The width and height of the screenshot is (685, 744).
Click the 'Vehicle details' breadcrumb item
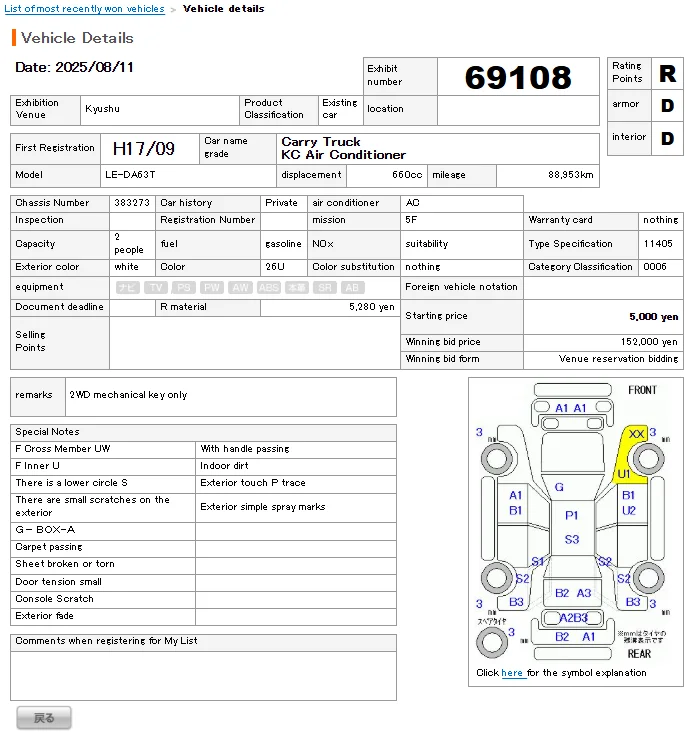[x=224, y=9]
